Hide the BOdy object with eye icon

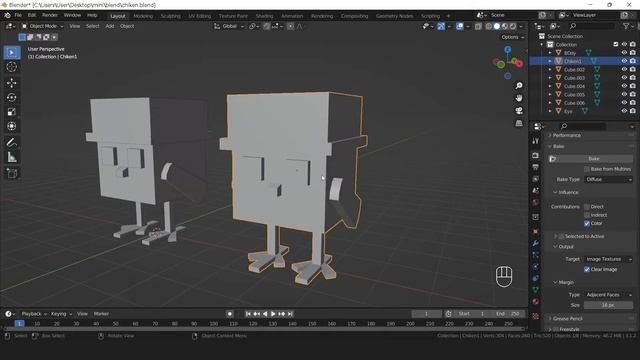point(624,53)
